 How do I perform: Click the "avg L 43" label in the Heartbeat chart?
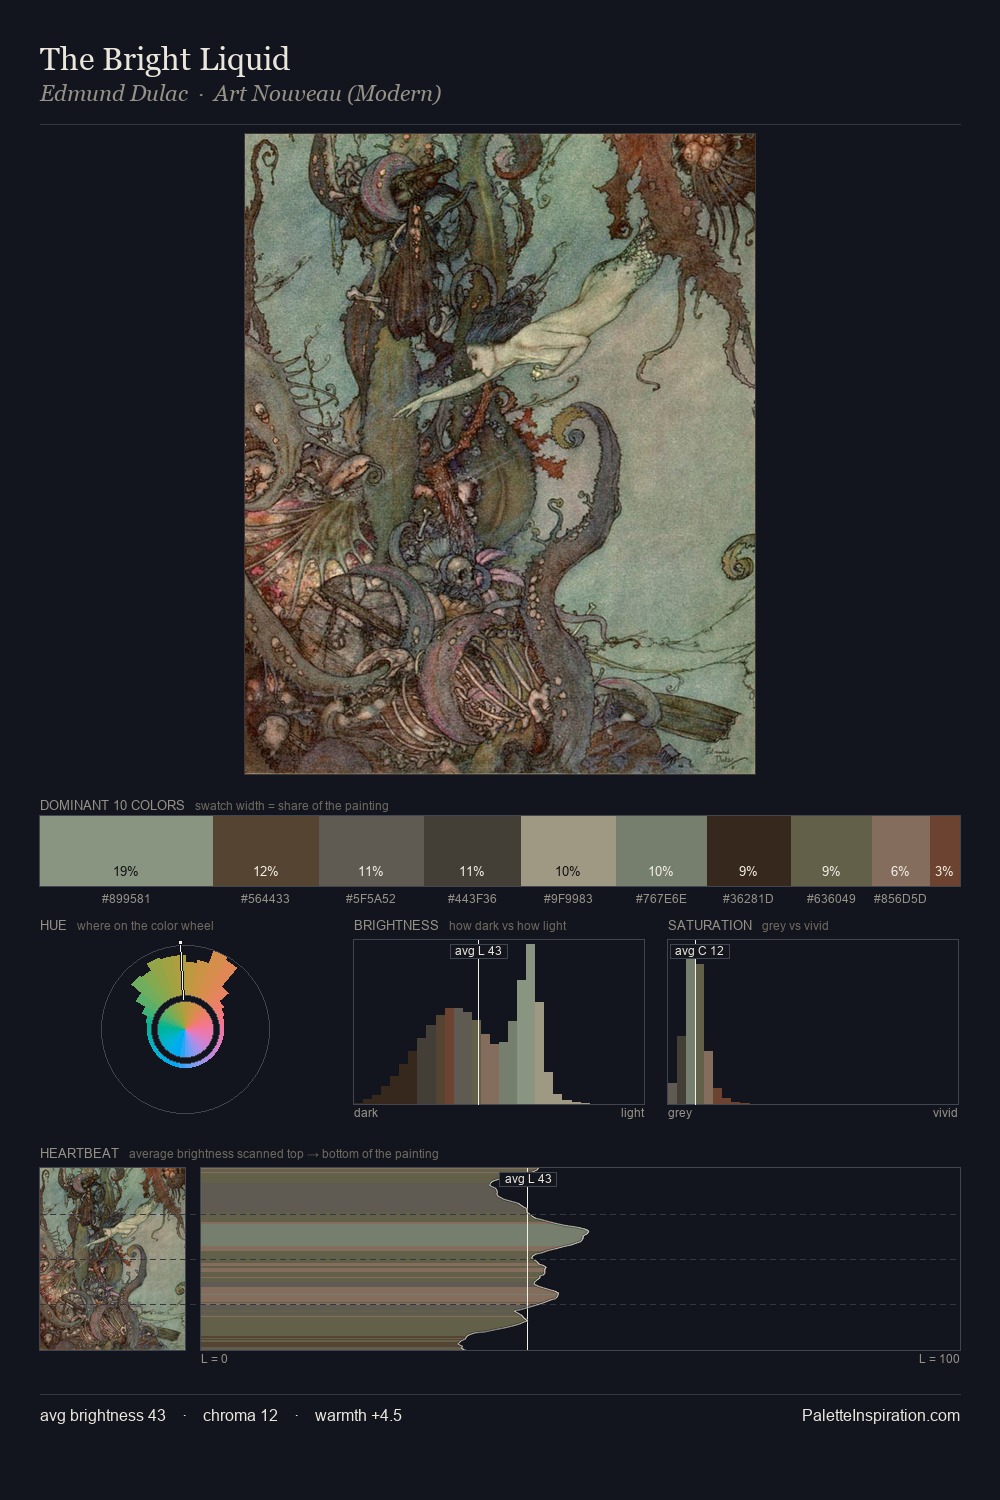[x=528, y=1179]
